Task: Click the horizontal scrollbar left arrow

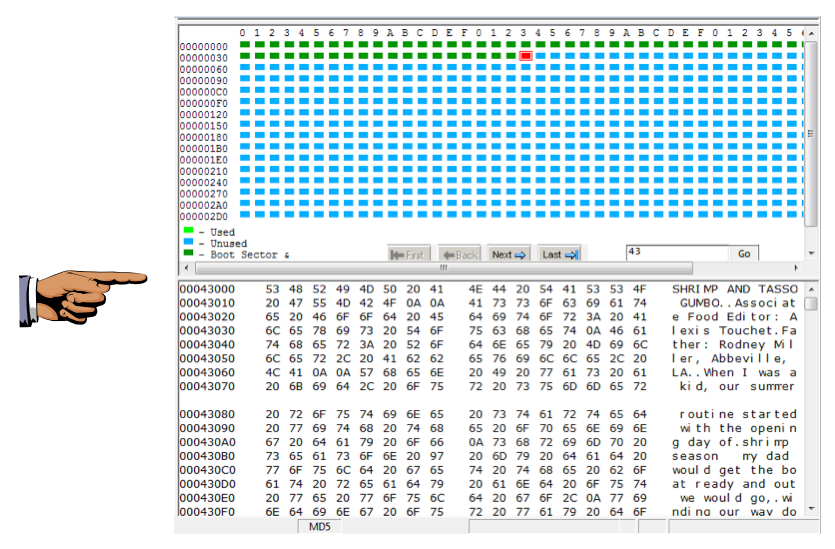Action: coord(186,268)
